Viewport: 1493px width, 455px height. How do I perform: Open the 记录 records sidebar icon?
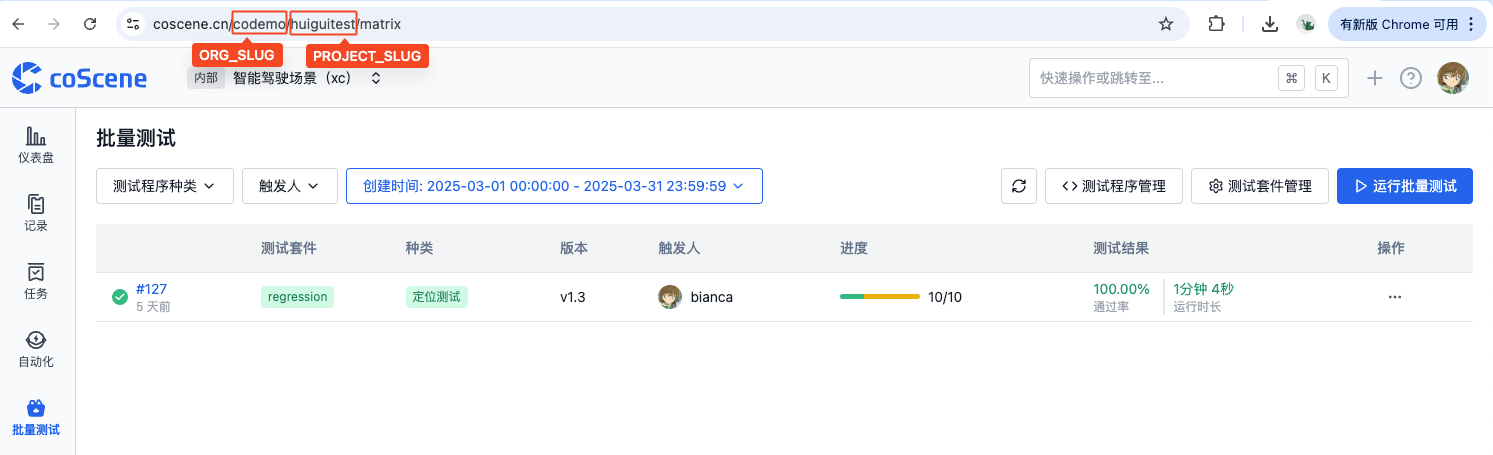36,212
